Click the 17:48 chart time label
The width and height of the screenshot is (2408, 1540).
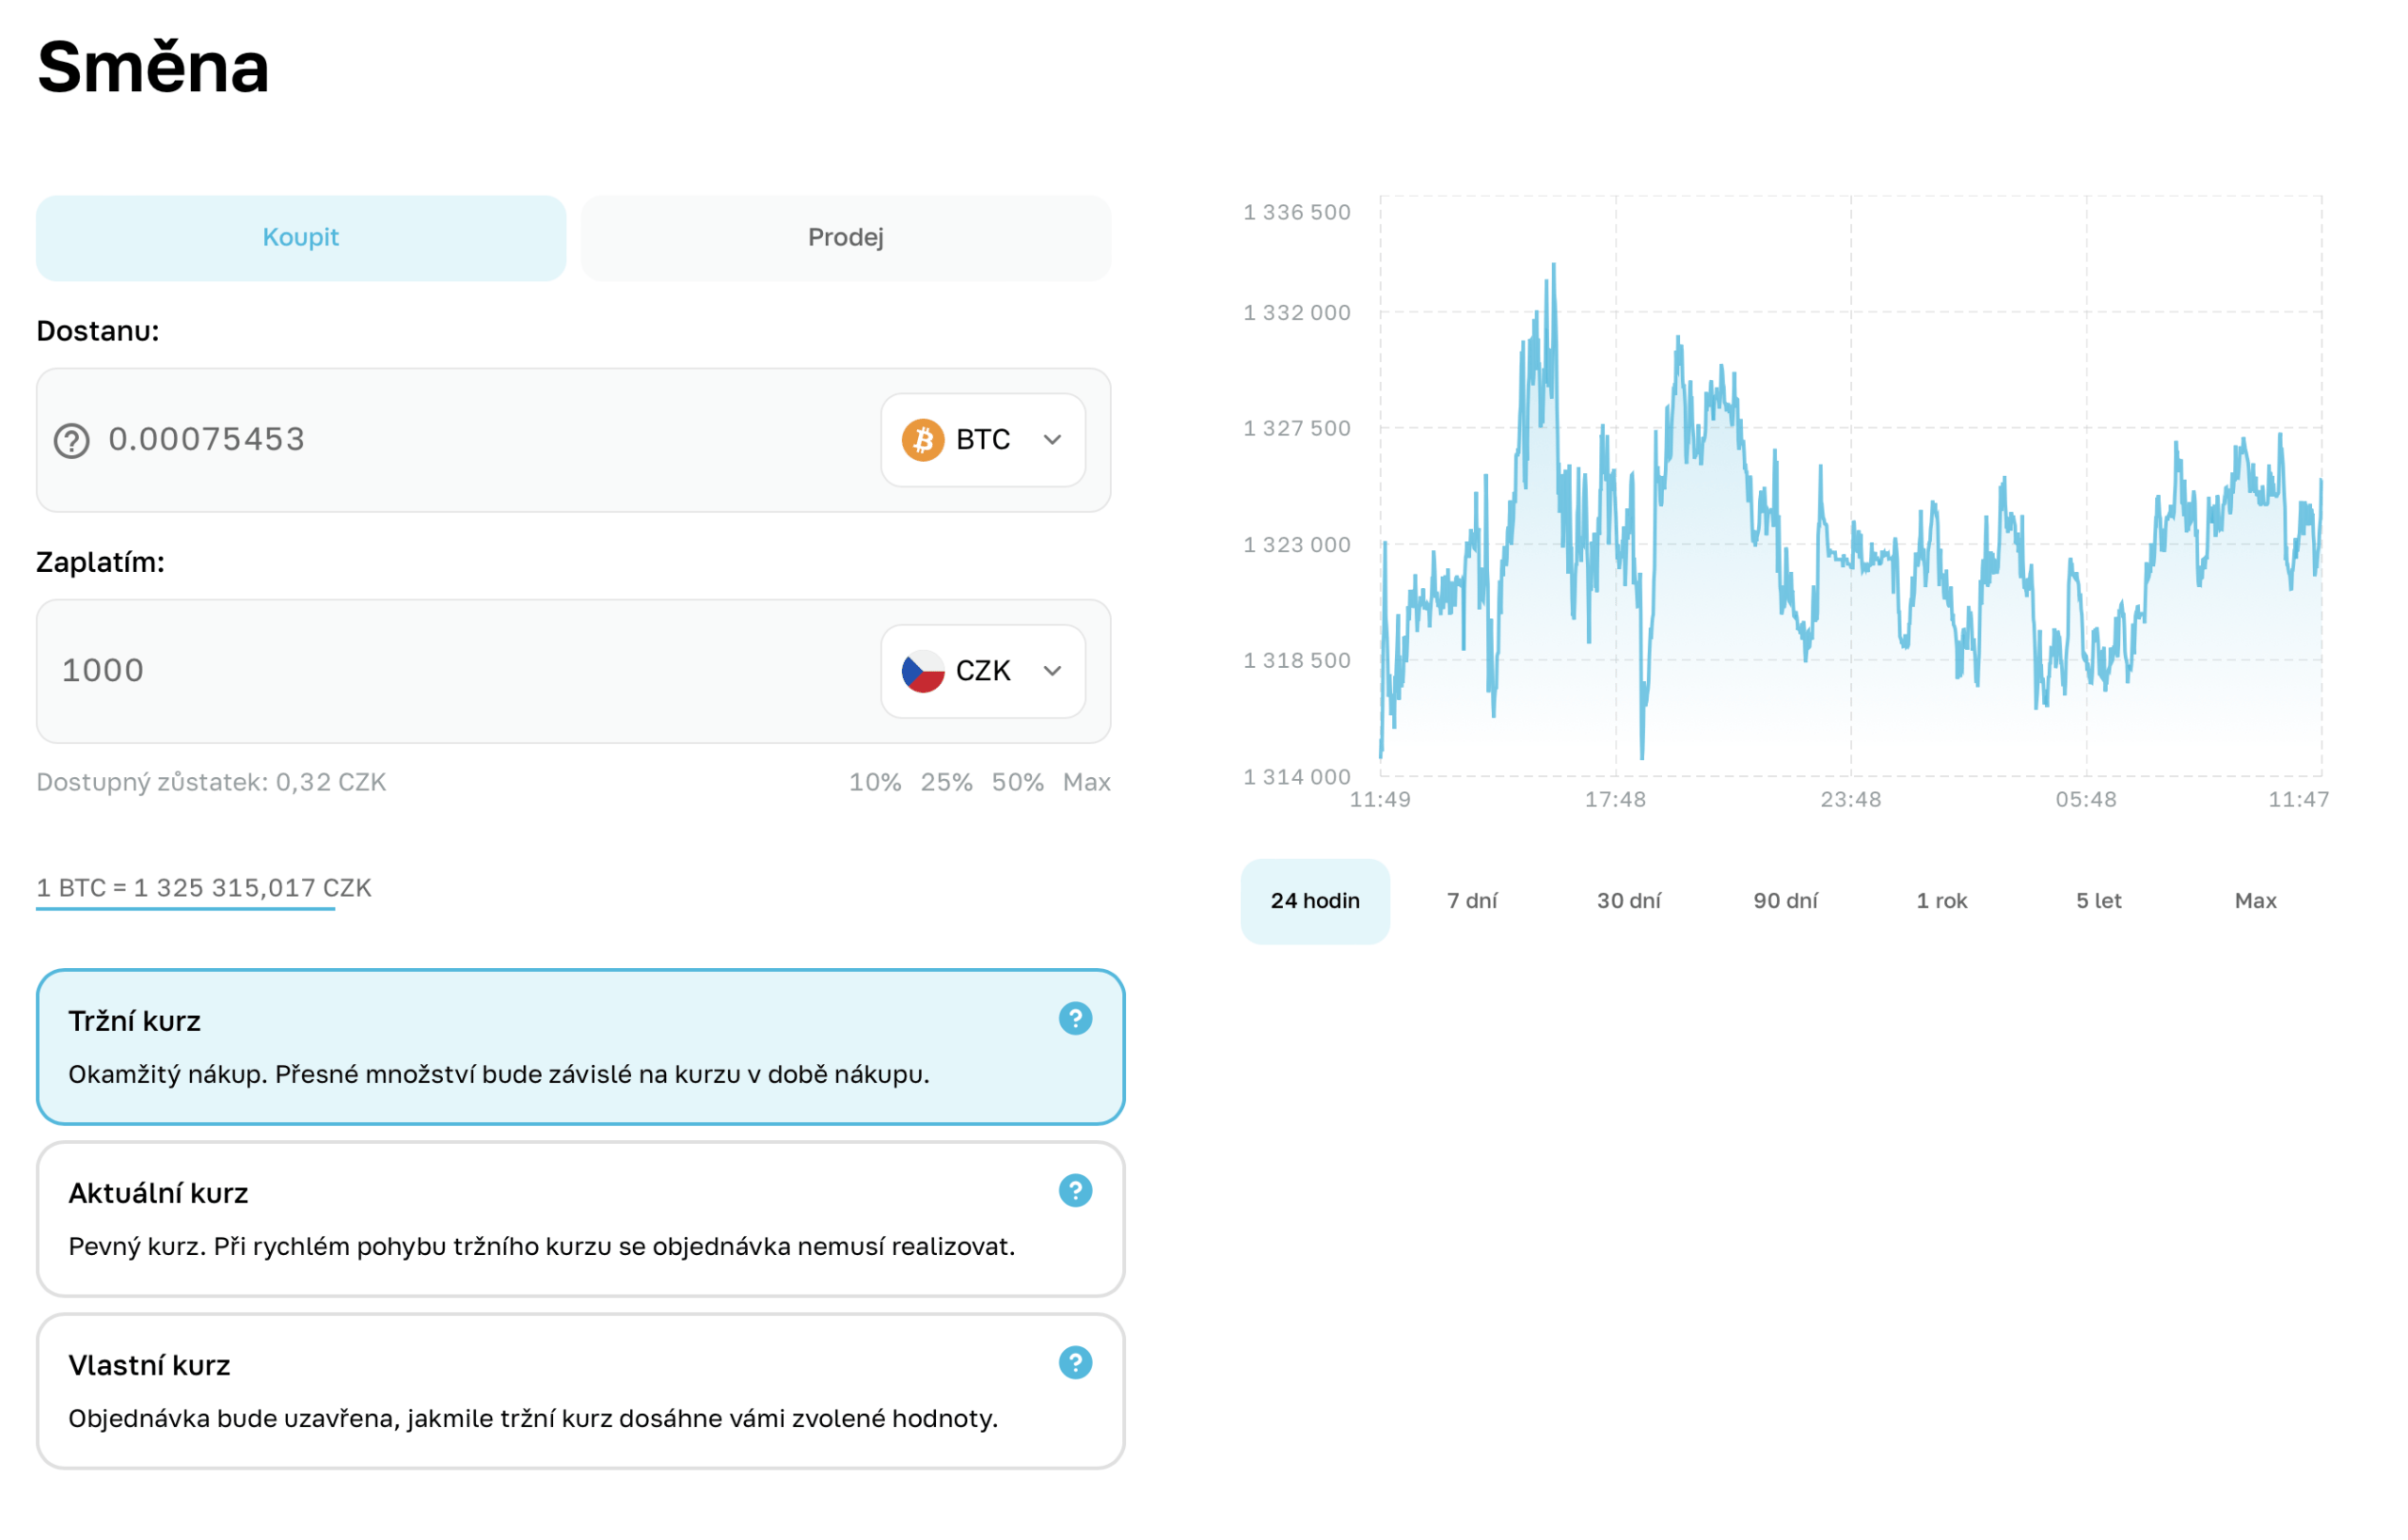pyautogui.click(x=1615, y=800)
